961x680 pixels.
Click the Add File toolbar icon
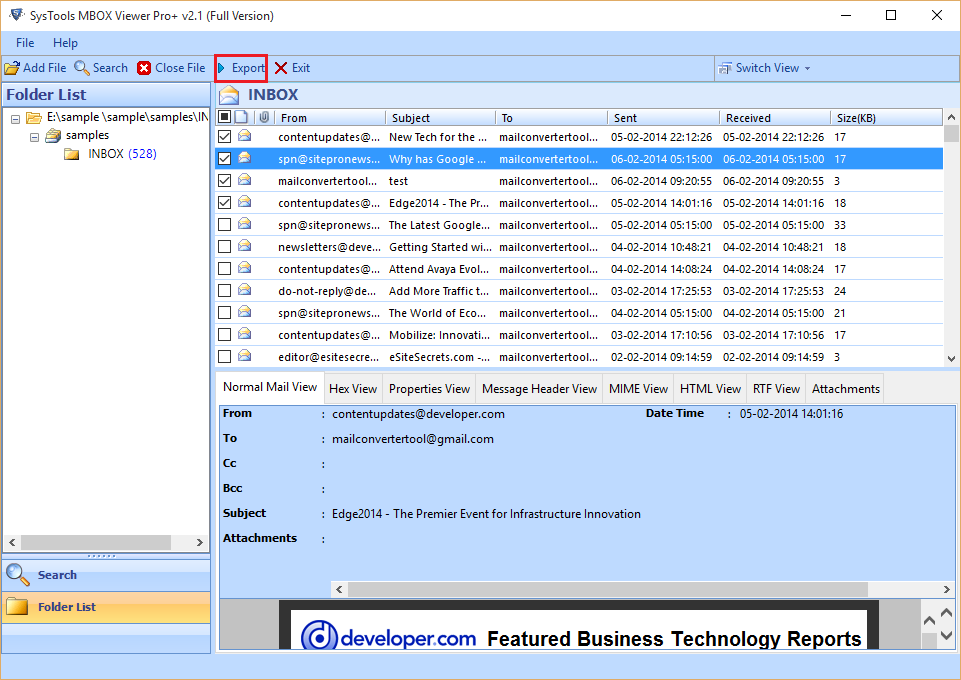tap(12, 68)
